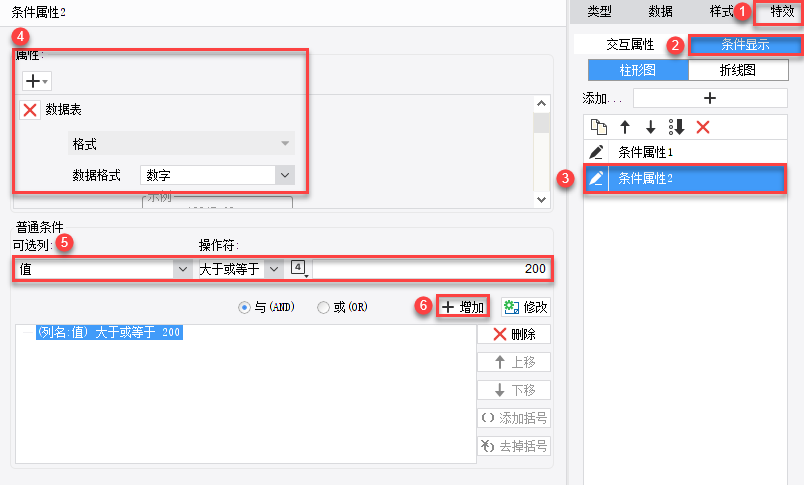Click the 修改 button
This screenshot has width=804, height=485.
coord(526,307)
